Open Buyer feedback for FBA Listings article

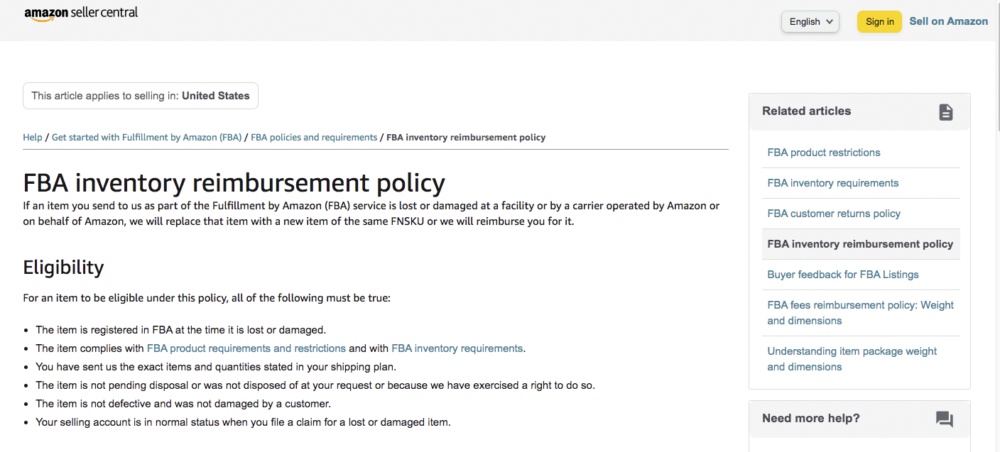[842, 275]
